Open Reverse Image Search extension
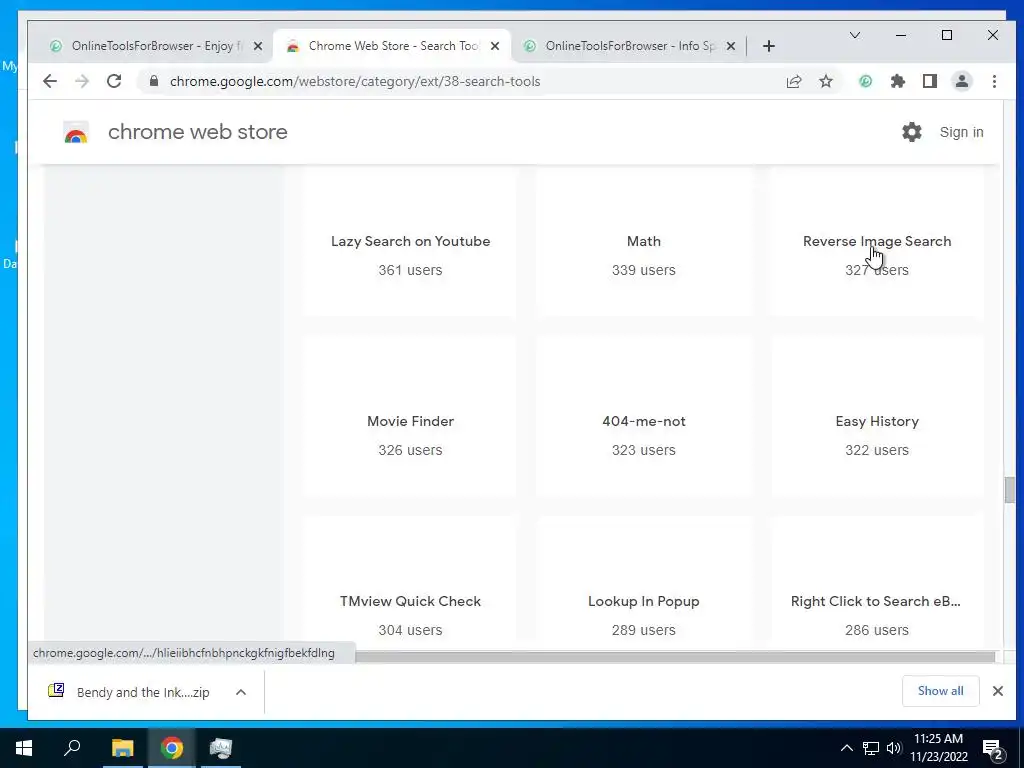The image size is (1024, 768). (876, 241)
